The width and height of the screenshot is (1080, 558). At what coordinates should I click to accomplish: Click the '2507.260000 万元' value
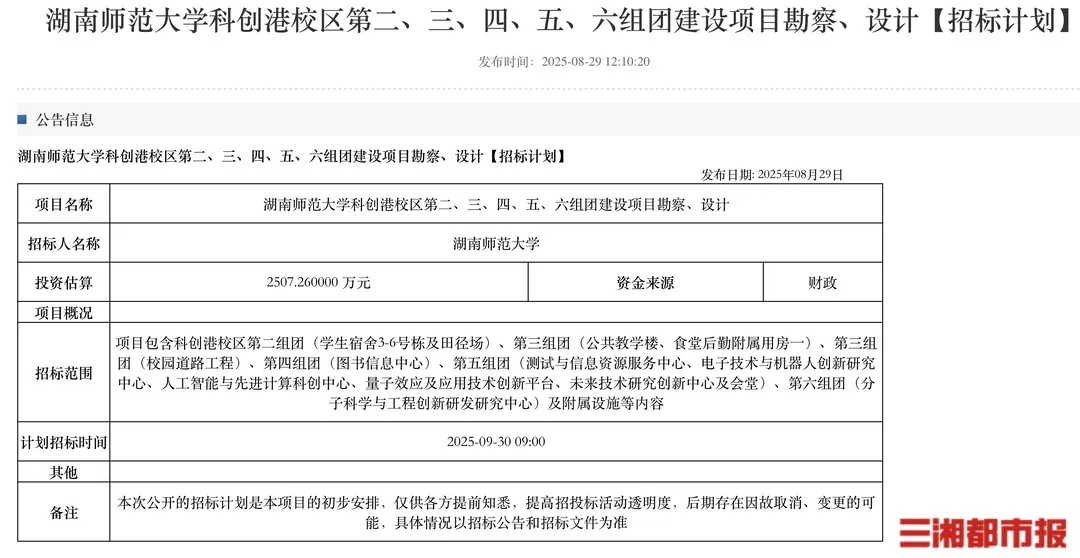click(318, 282)
